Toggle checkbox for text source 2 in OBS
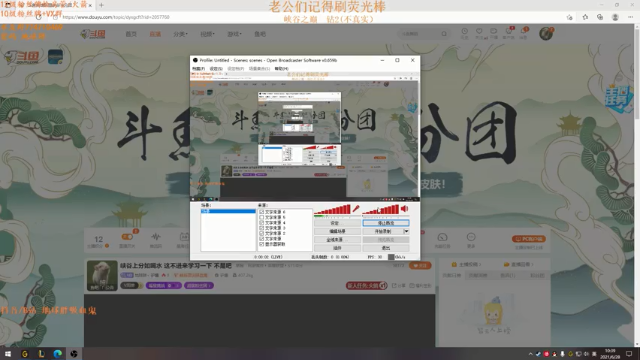Screen dimensions: 640x360 tap(262, 233)
